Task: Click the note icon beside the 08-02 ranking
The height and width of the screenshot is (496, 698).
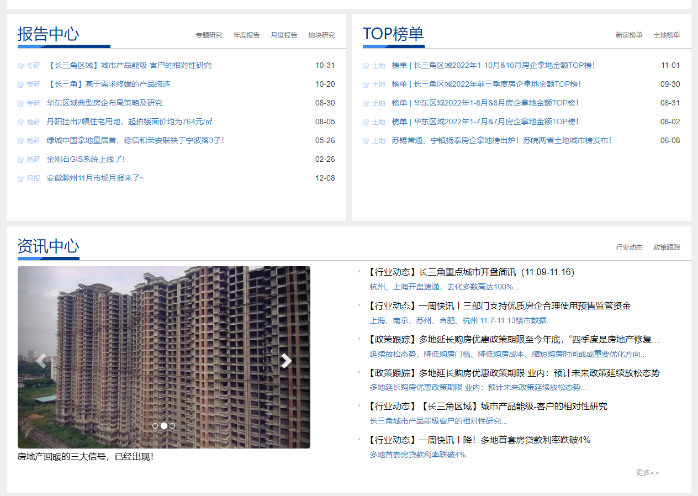Action: (x=366, y=122)
